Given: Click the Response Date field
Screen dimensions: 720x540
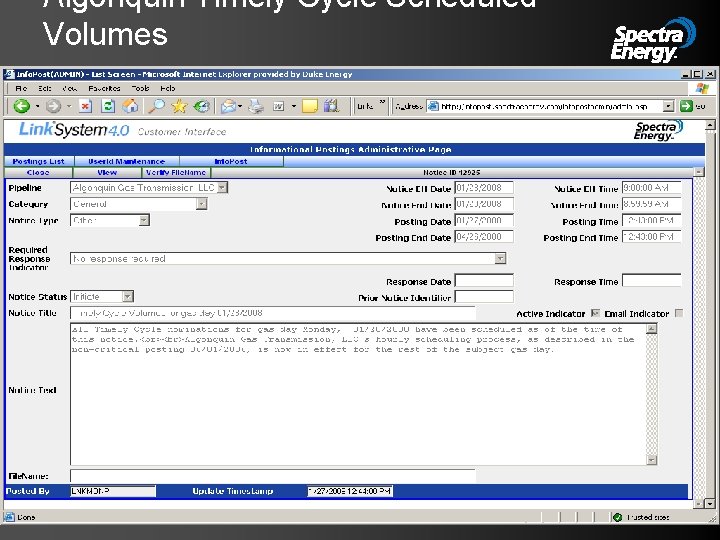Looking at the screenshot, I should point(484,281).
